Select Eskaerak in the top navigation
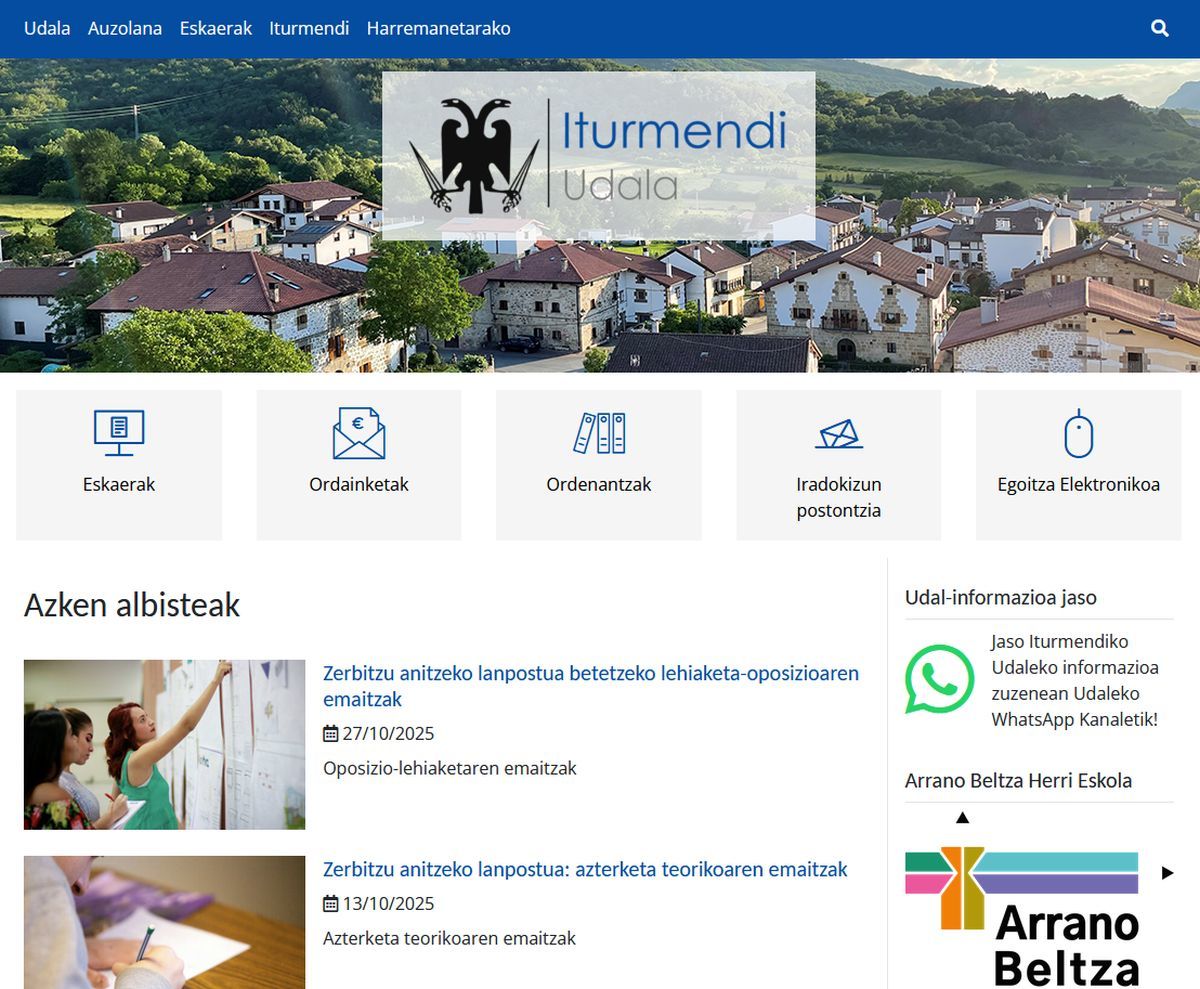The image size is (1200, 989). click(x=216, y=29)
